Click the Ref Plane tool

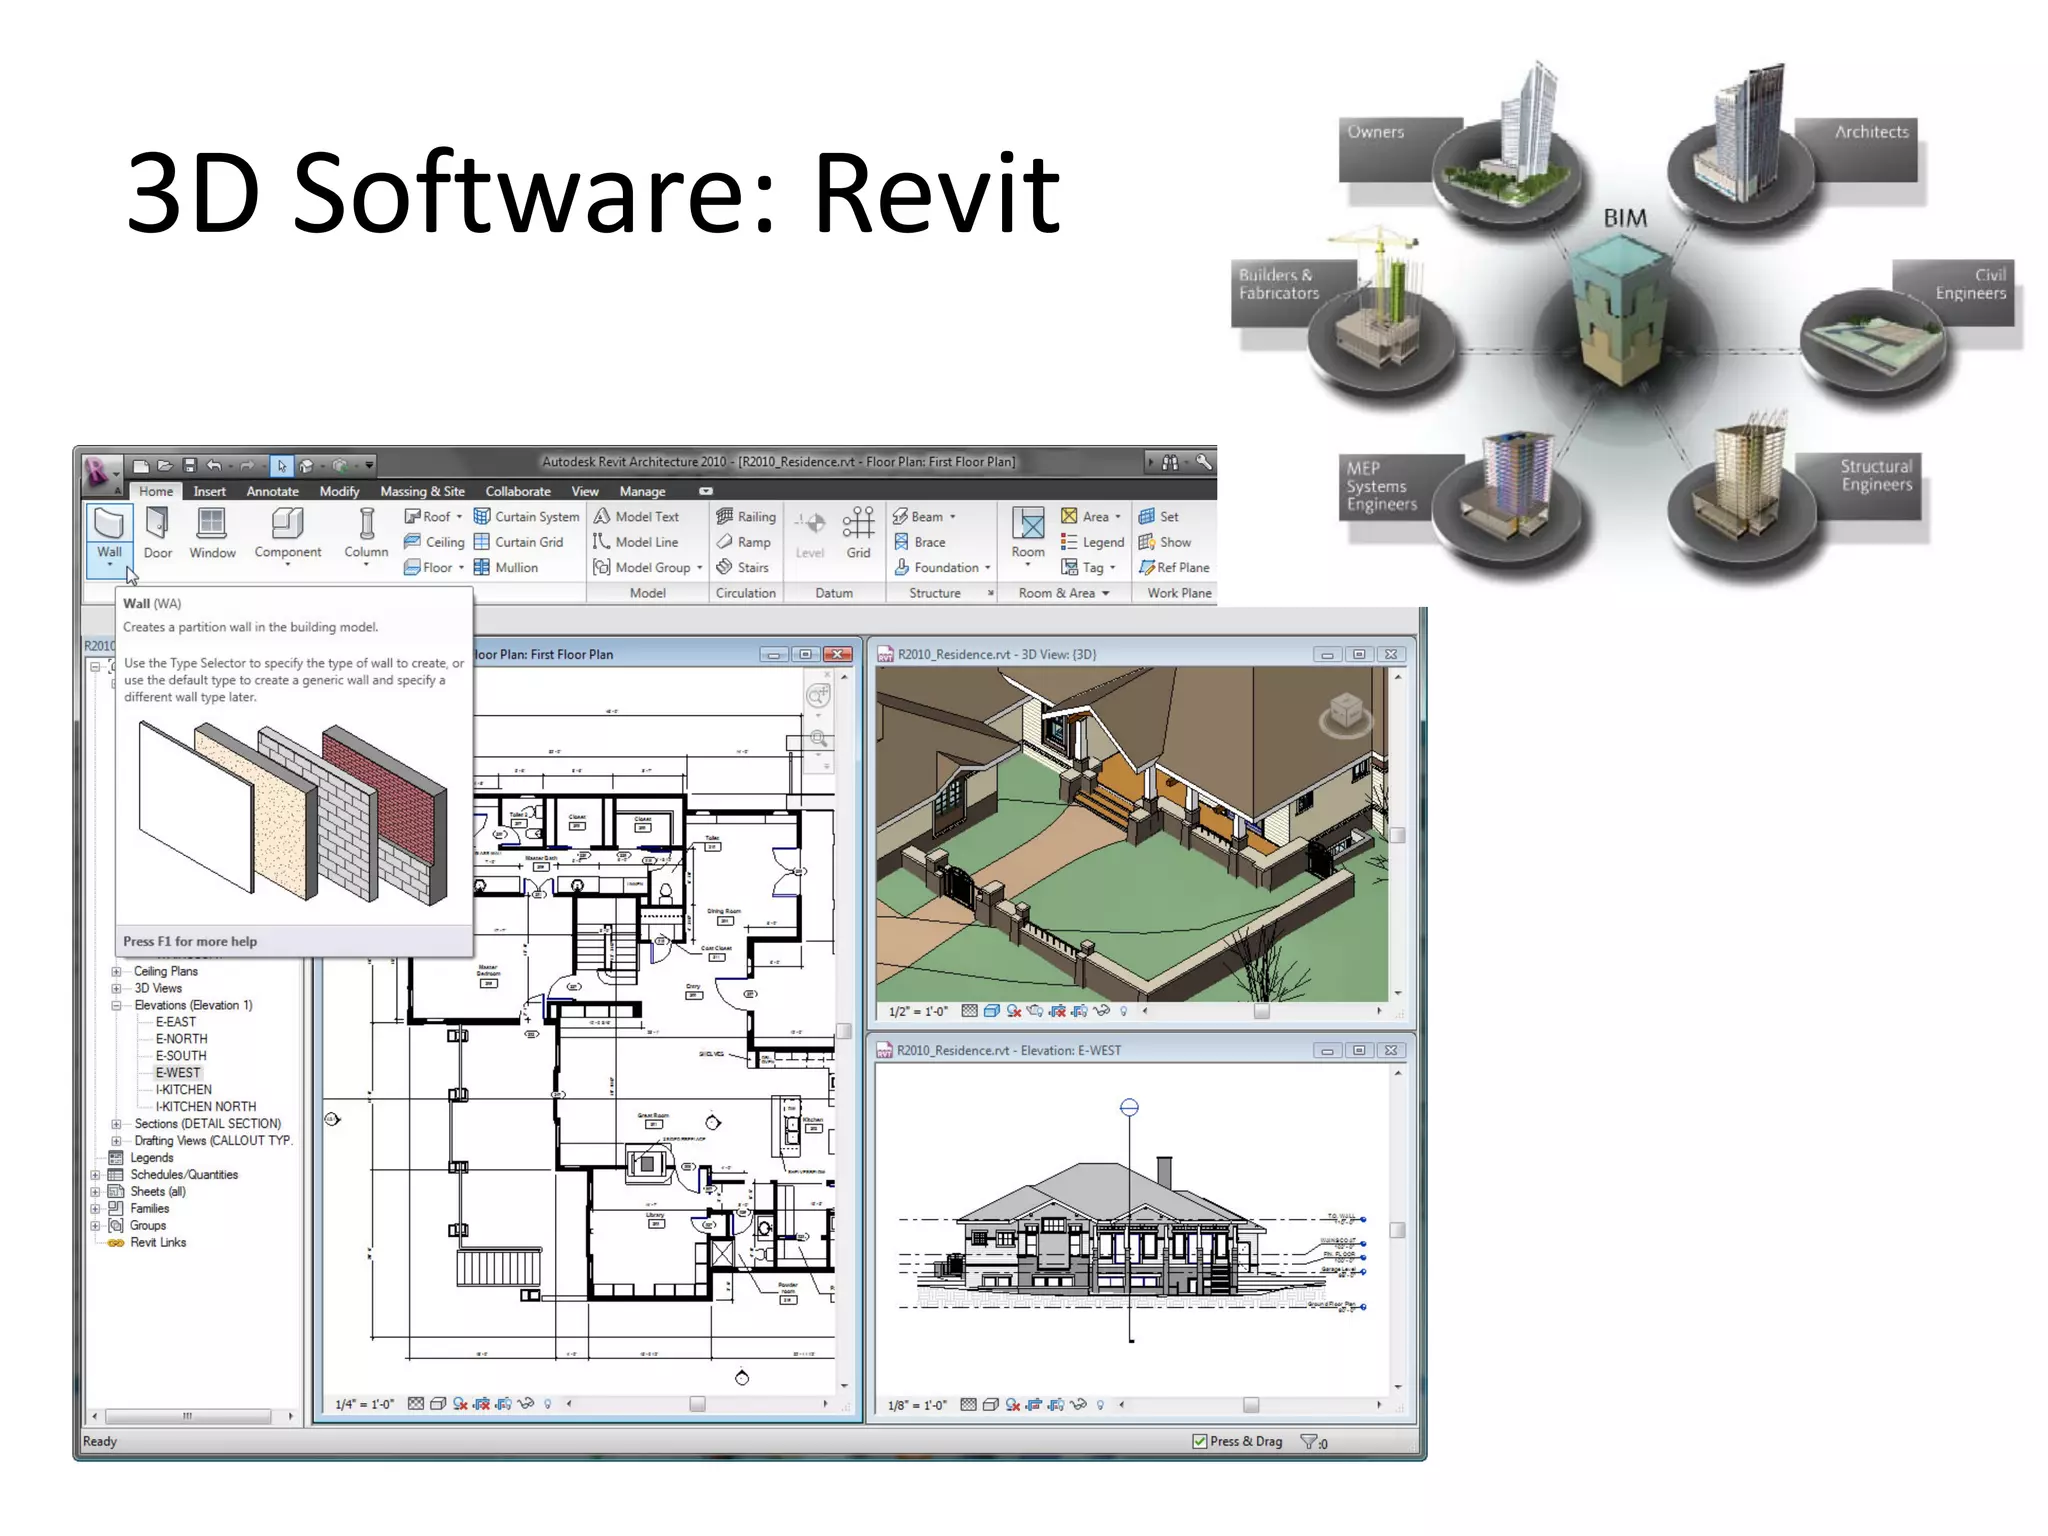pos(1174,567)
